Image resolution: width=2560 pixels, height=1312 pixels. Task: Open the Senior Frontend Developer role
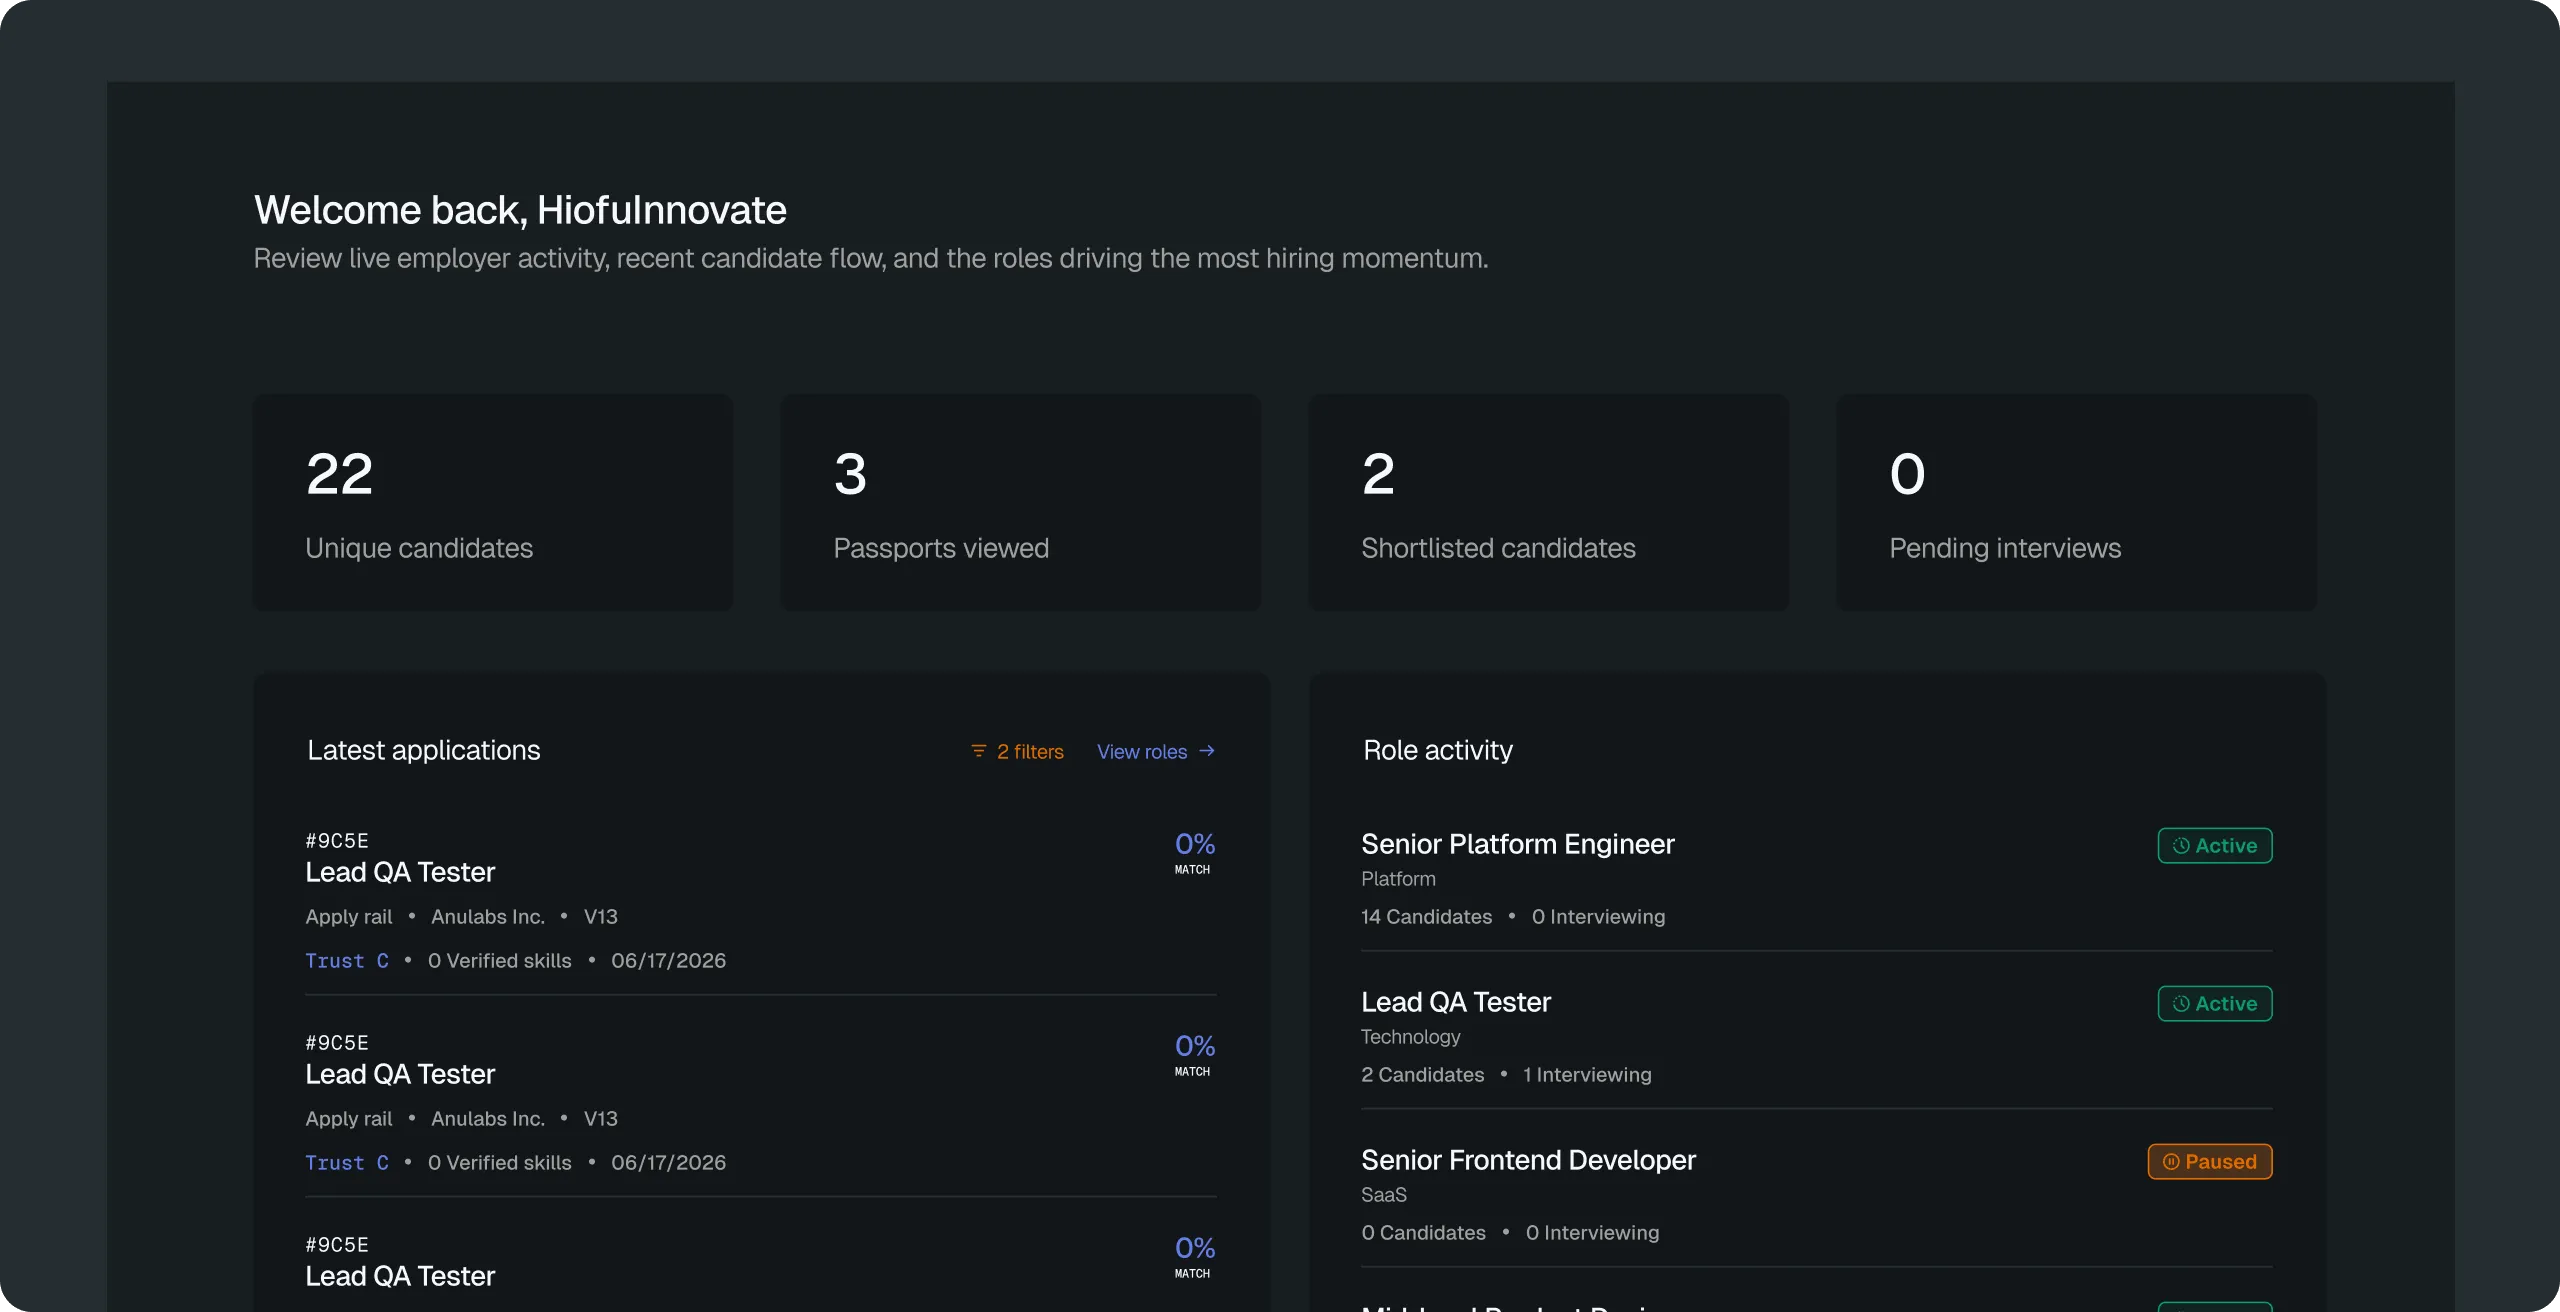[x=1817, y=1194]
